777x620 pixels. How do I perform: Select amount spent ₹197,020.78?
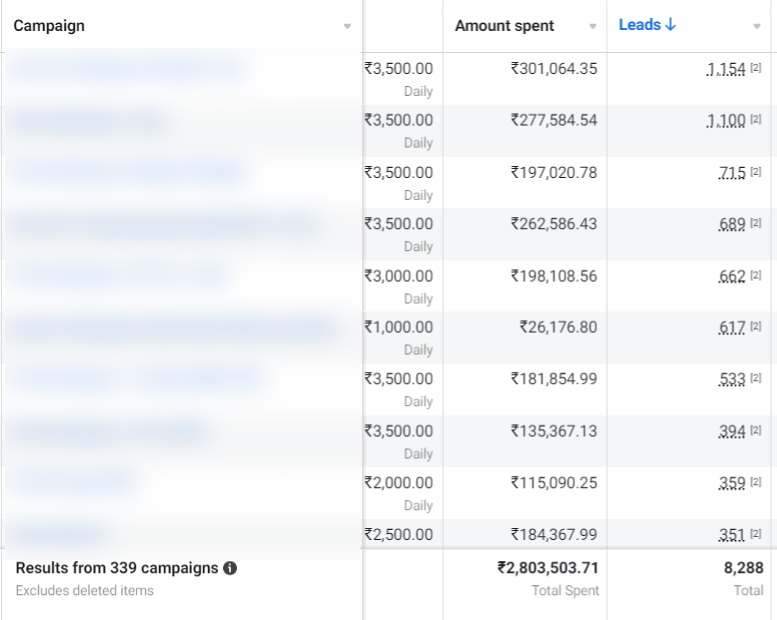click(x=554, y=172)
